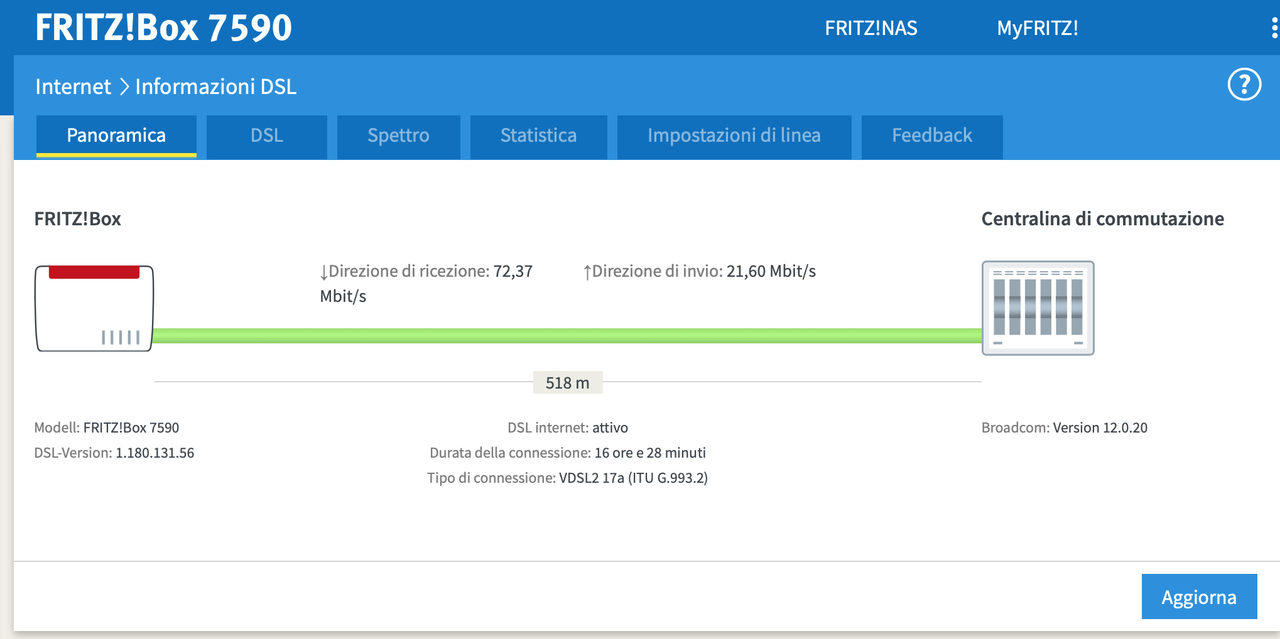Viewport: 1280px width, 639px height.
Task: Open the Statistica tab
Action: [538, 135]
